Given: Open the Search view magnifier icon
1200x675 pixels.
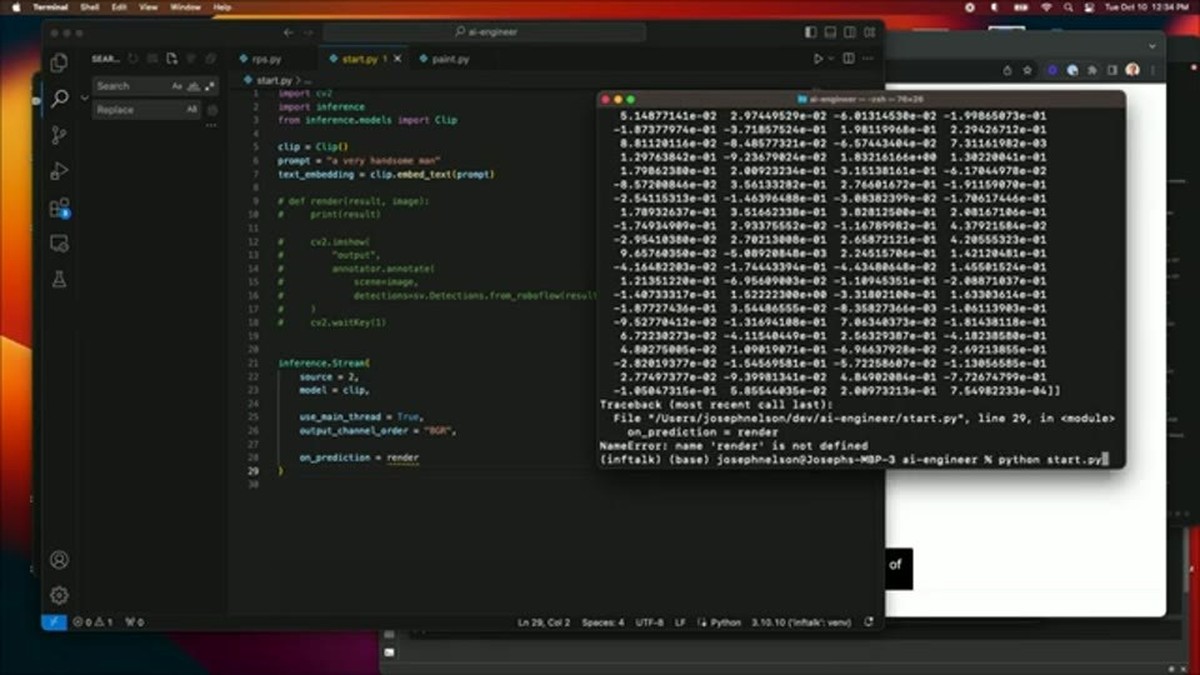Looking at the screenshot, I should click(59, 98).
